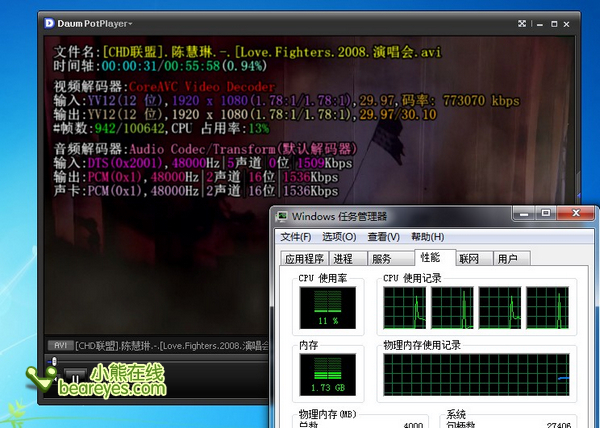Screen dimensions: 600x428
Task: Click the 1509Kbps audio input bitrate
Action: (324, 163)
